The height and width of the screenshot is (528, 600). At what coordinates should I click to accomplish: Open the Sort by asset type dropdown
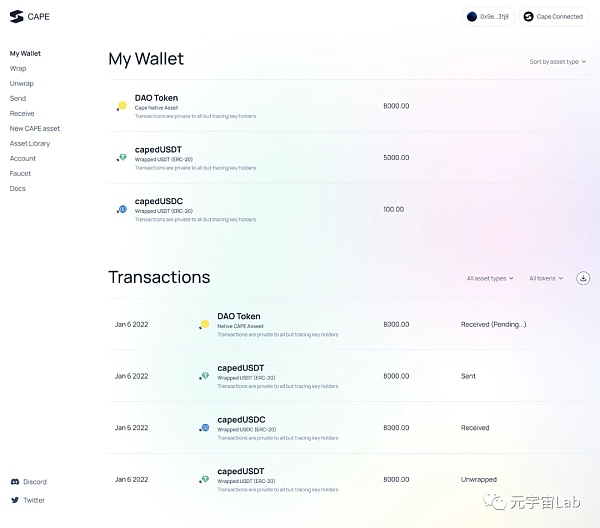pos(556,62)
